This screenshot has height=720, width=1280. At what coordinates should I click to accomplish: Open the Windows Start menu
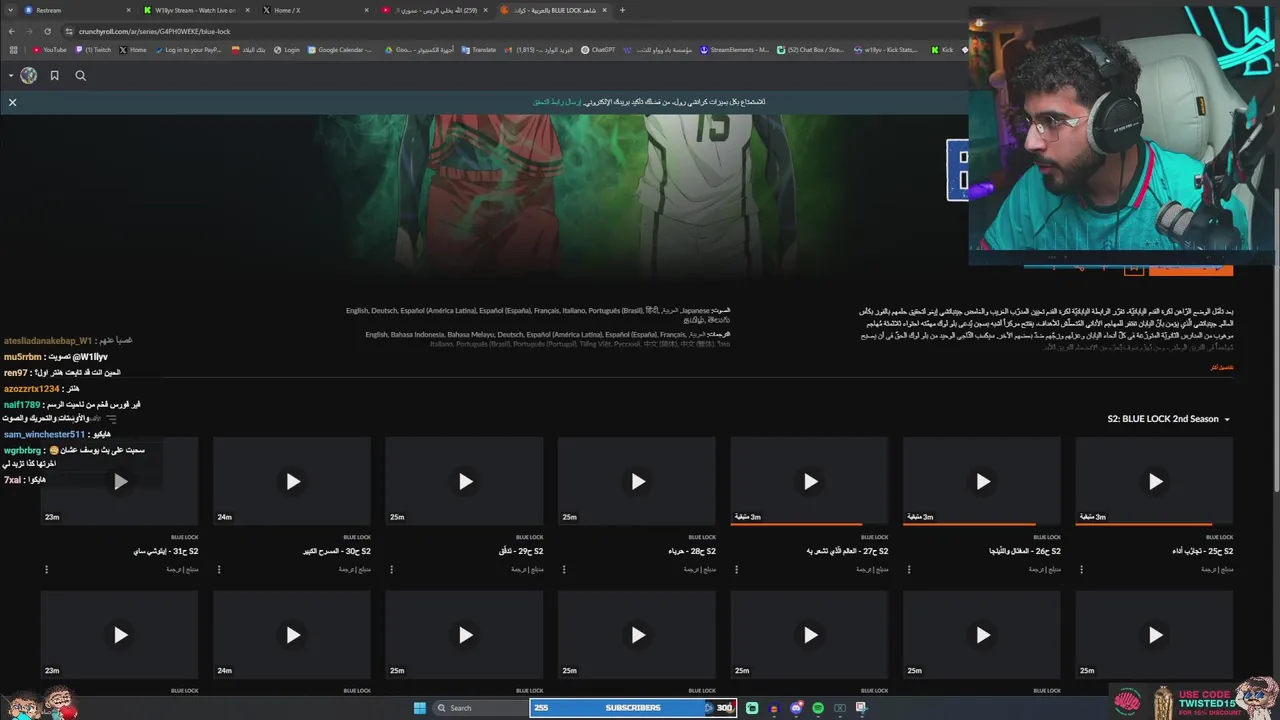[x=420, y=708]
